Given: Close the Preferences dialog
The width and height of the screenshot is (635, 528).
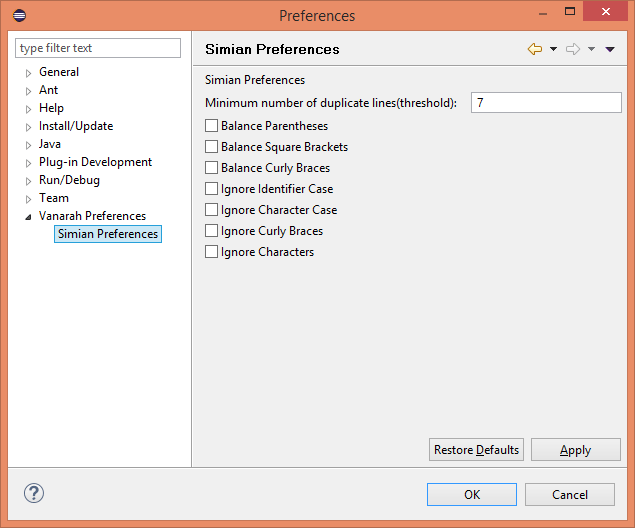Looking at the screenshot, I should [605, 11].
